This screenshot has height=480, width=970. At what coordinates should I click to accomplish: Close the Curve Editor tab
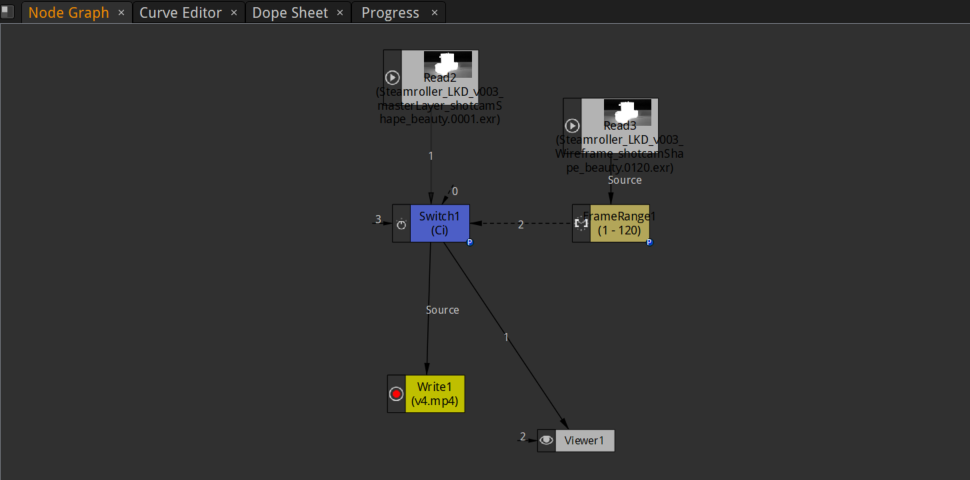click(x=234, y=13)
